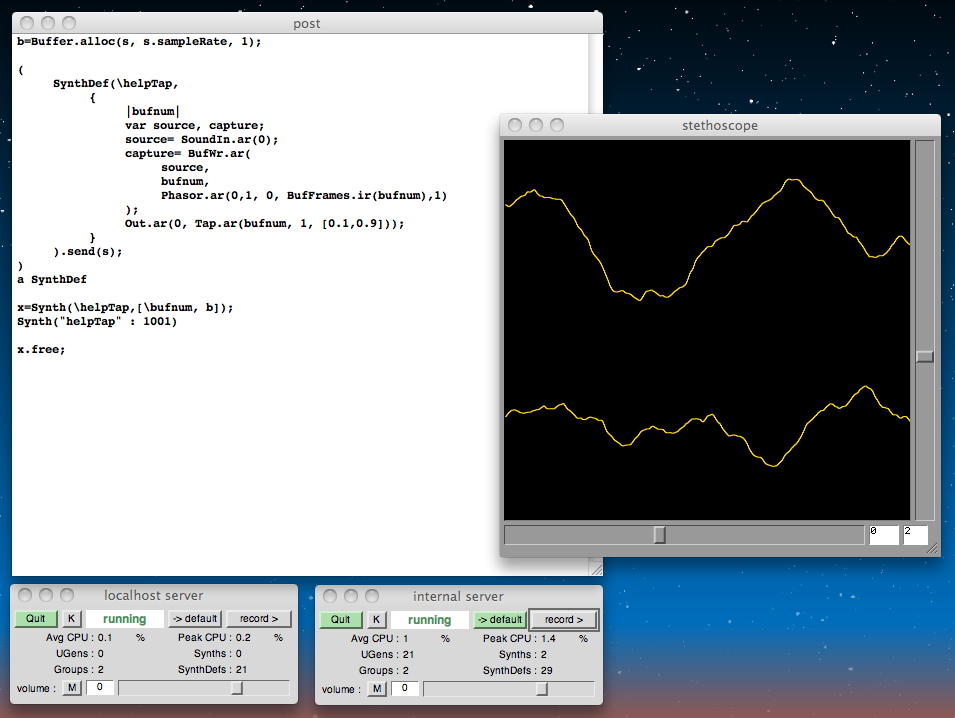The width and height of the screenshot is (955, 718).
Task: Click the K button in localhost server
Action: pyautogui.click(x=71, y=619)
